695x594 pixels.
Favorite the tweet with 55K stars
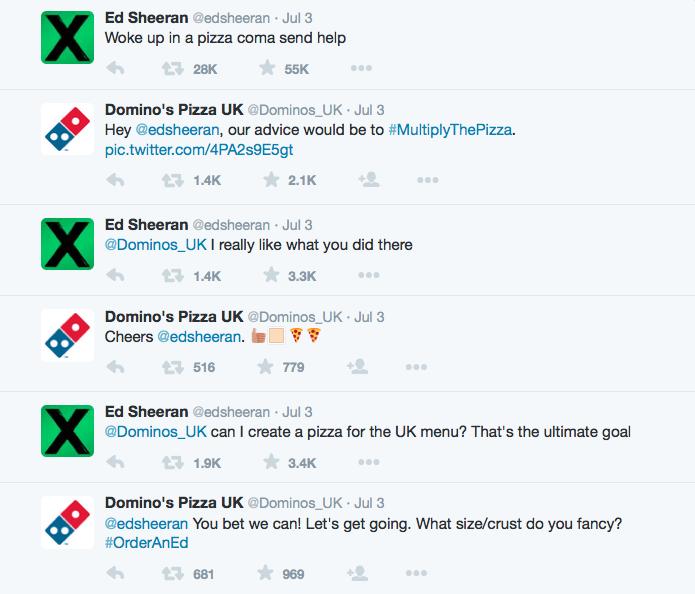click(x=267, y=68)
